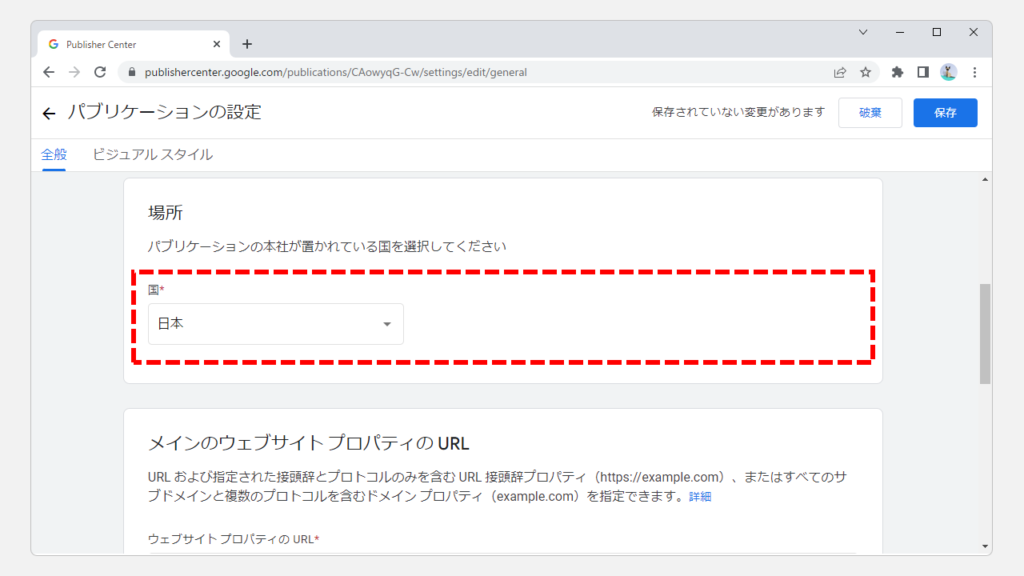
Task: Open the Chrome profile avatar
Action: point(948,72)
